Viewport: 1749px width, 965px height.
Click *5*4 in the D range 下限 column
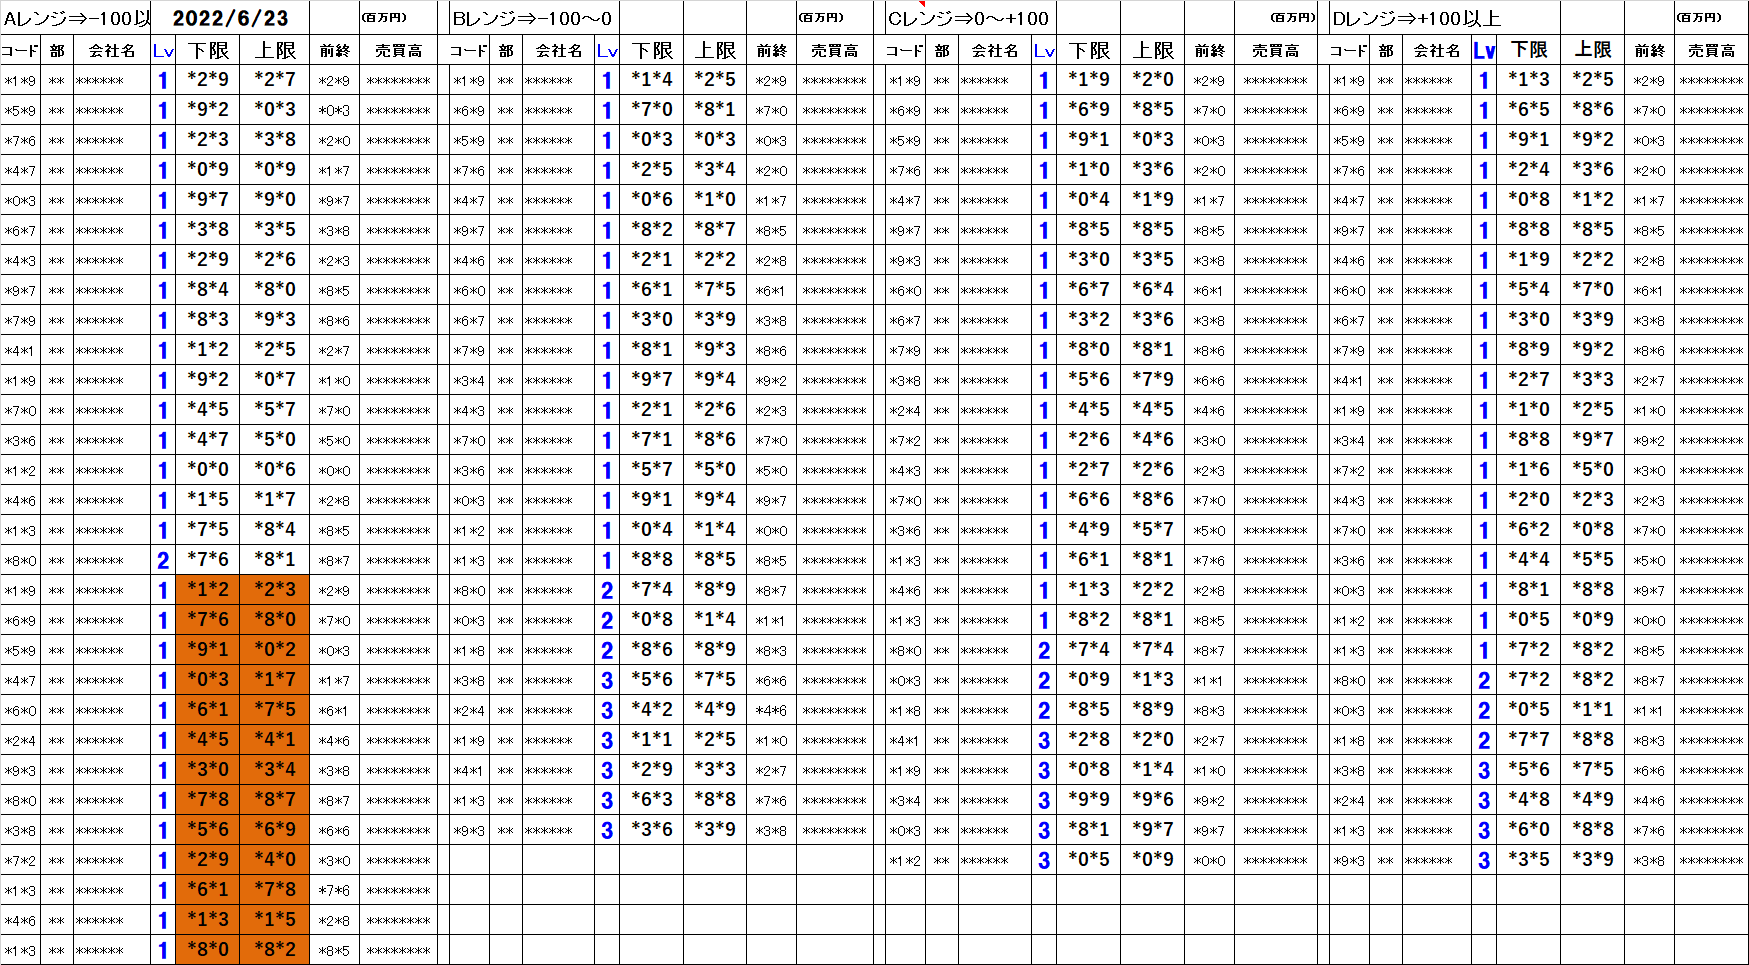(1529, 290)
